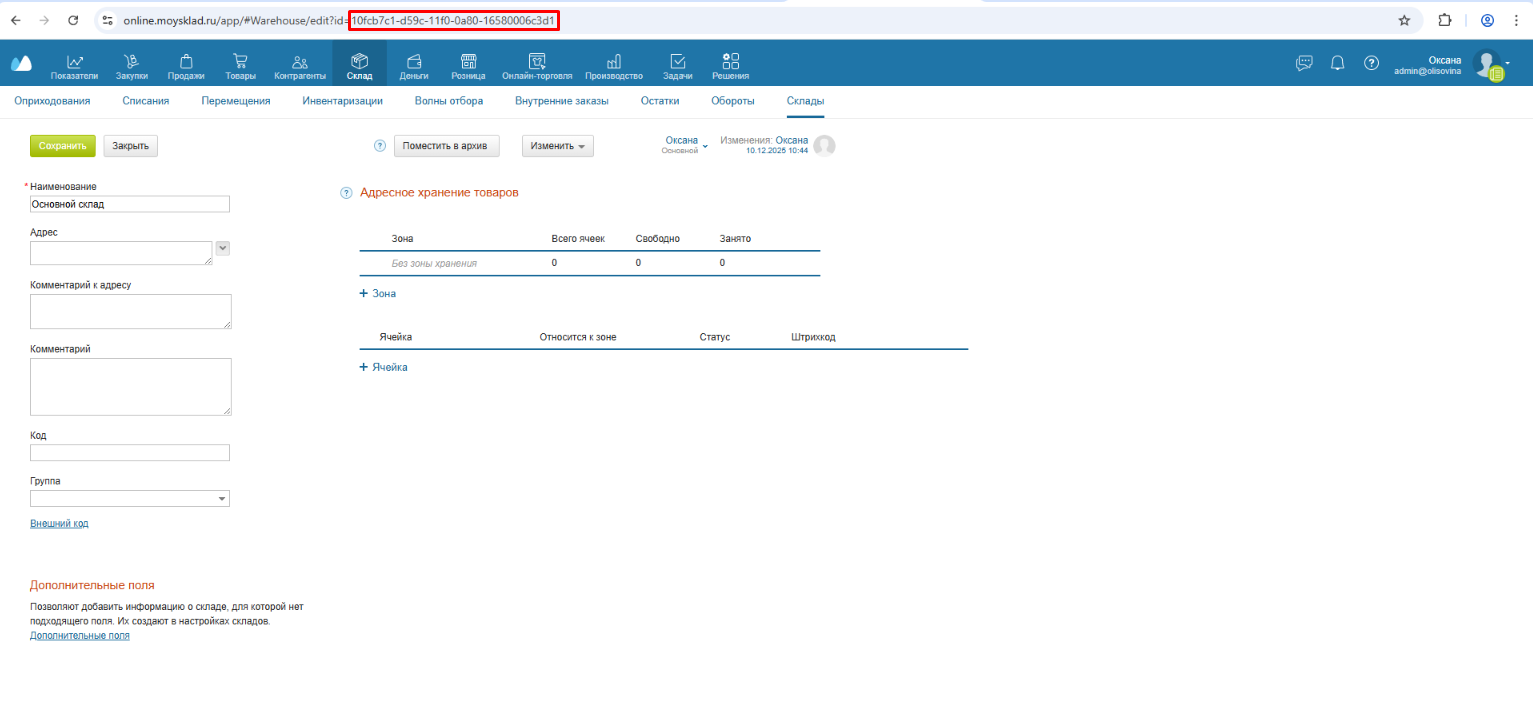
Task: Click help icon beside Адресное хранение товаров
Action: tap(346, 193)
